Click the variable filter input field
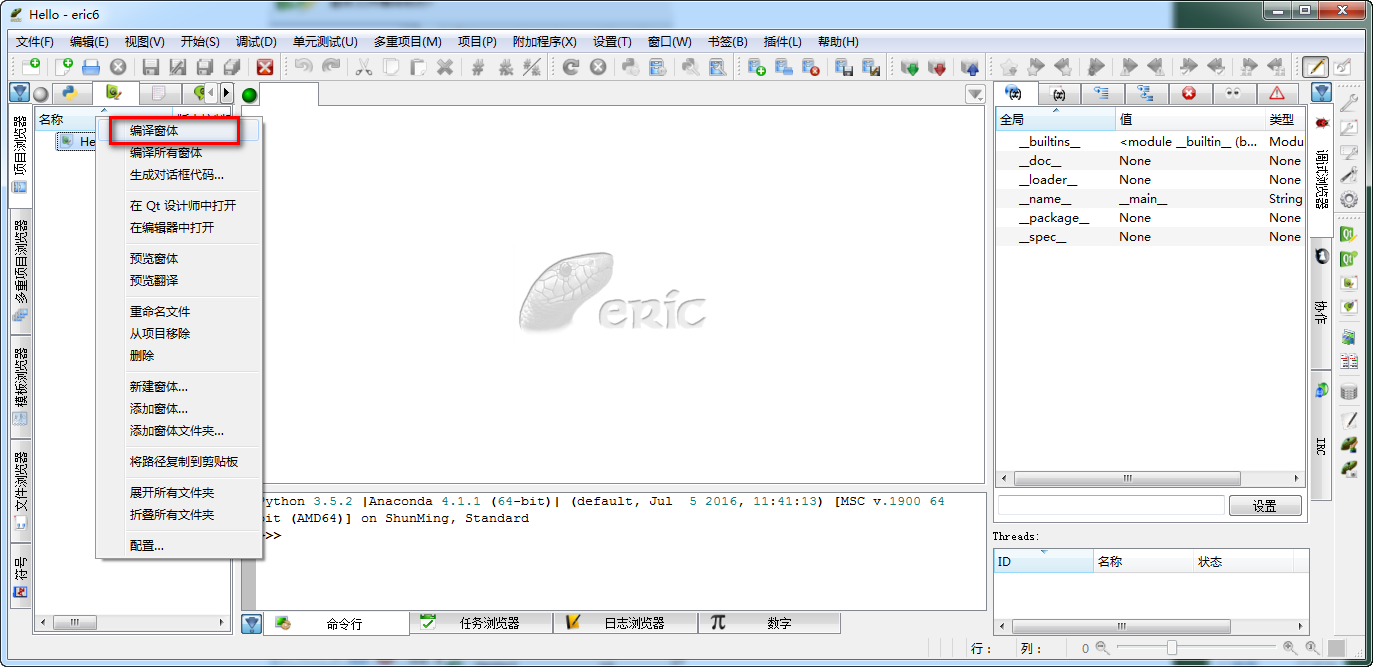 coord(1110,505)
